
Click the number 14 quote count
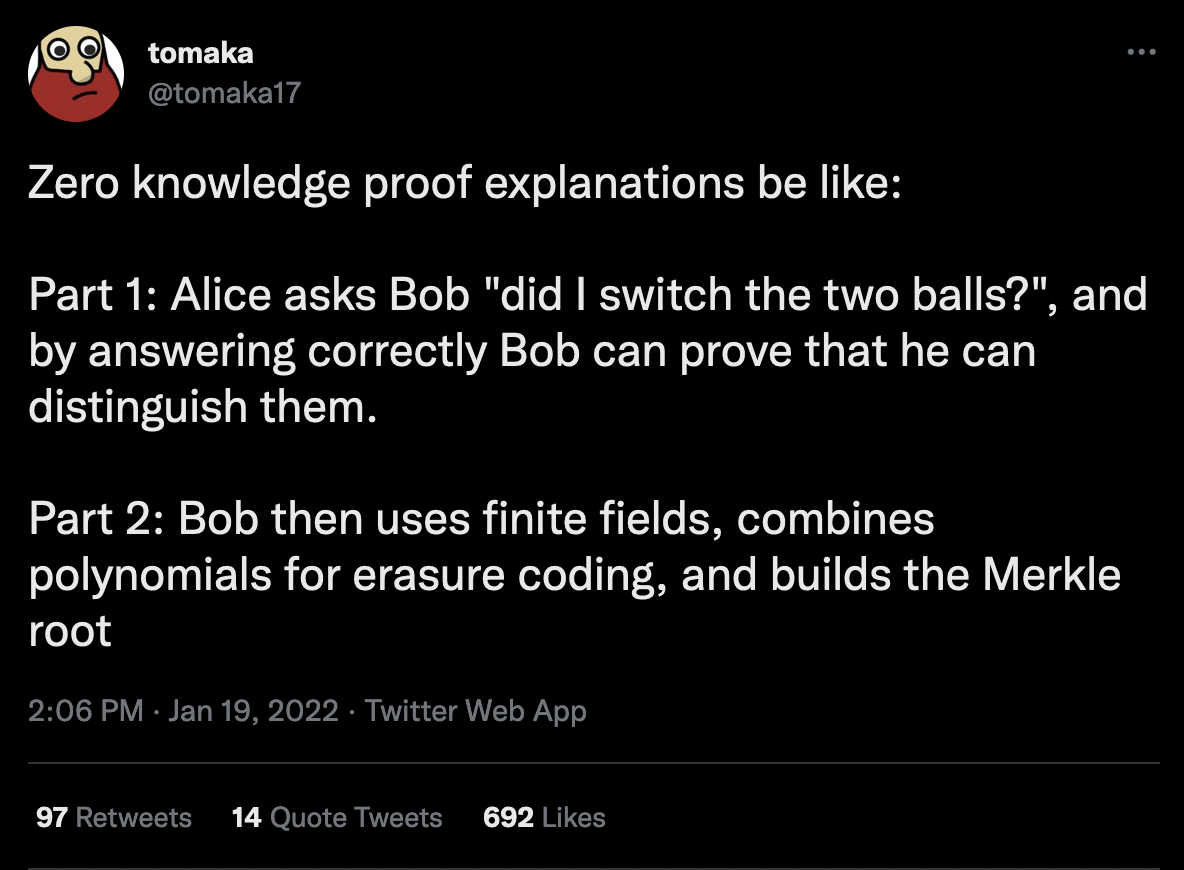pyautogui.click(x=246, y=817)
